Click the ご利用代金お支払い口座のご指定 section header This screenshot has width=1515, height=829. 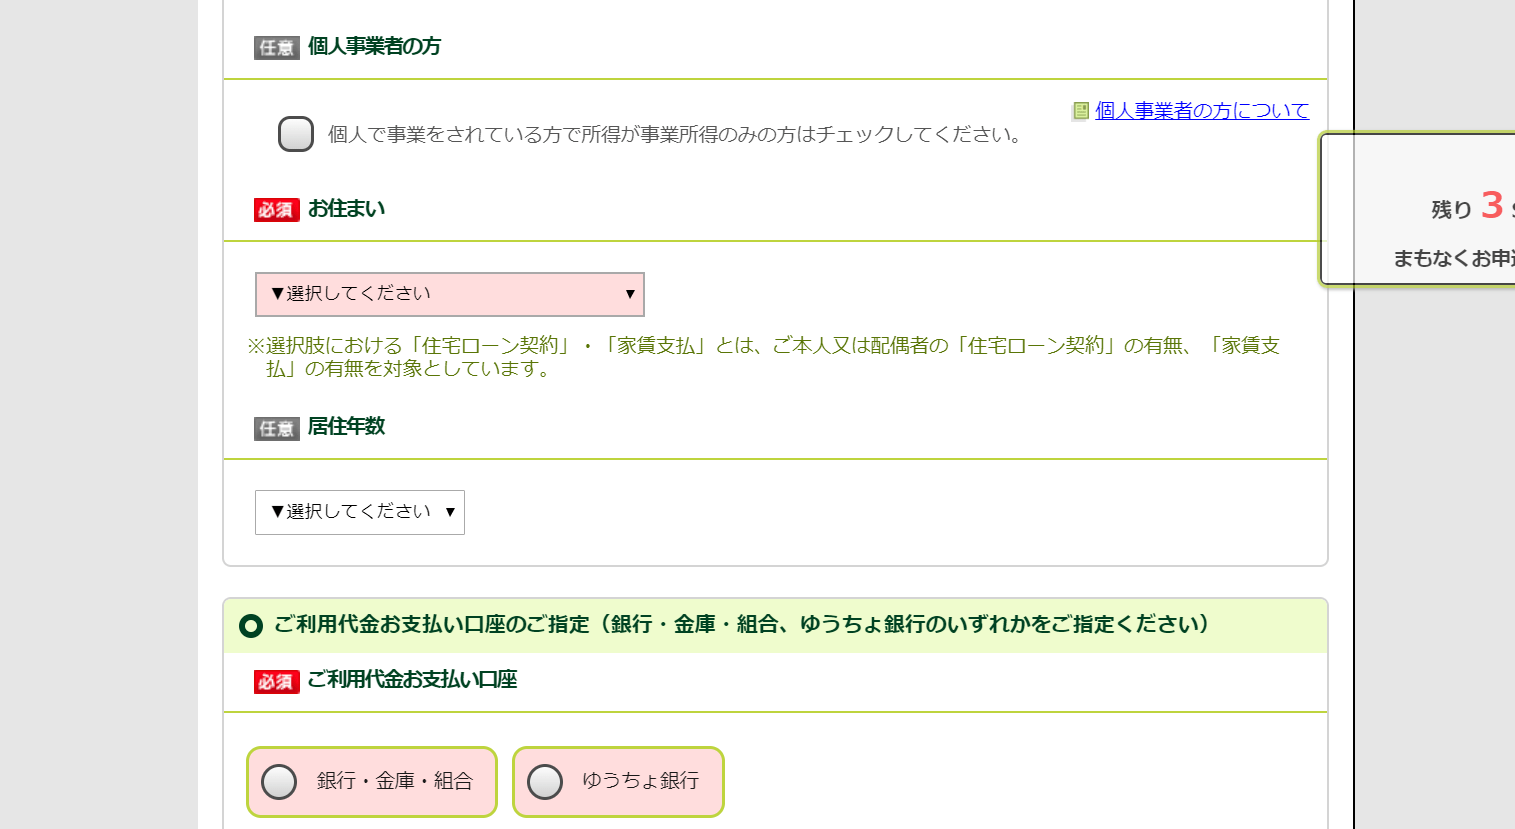pos(775,625)
